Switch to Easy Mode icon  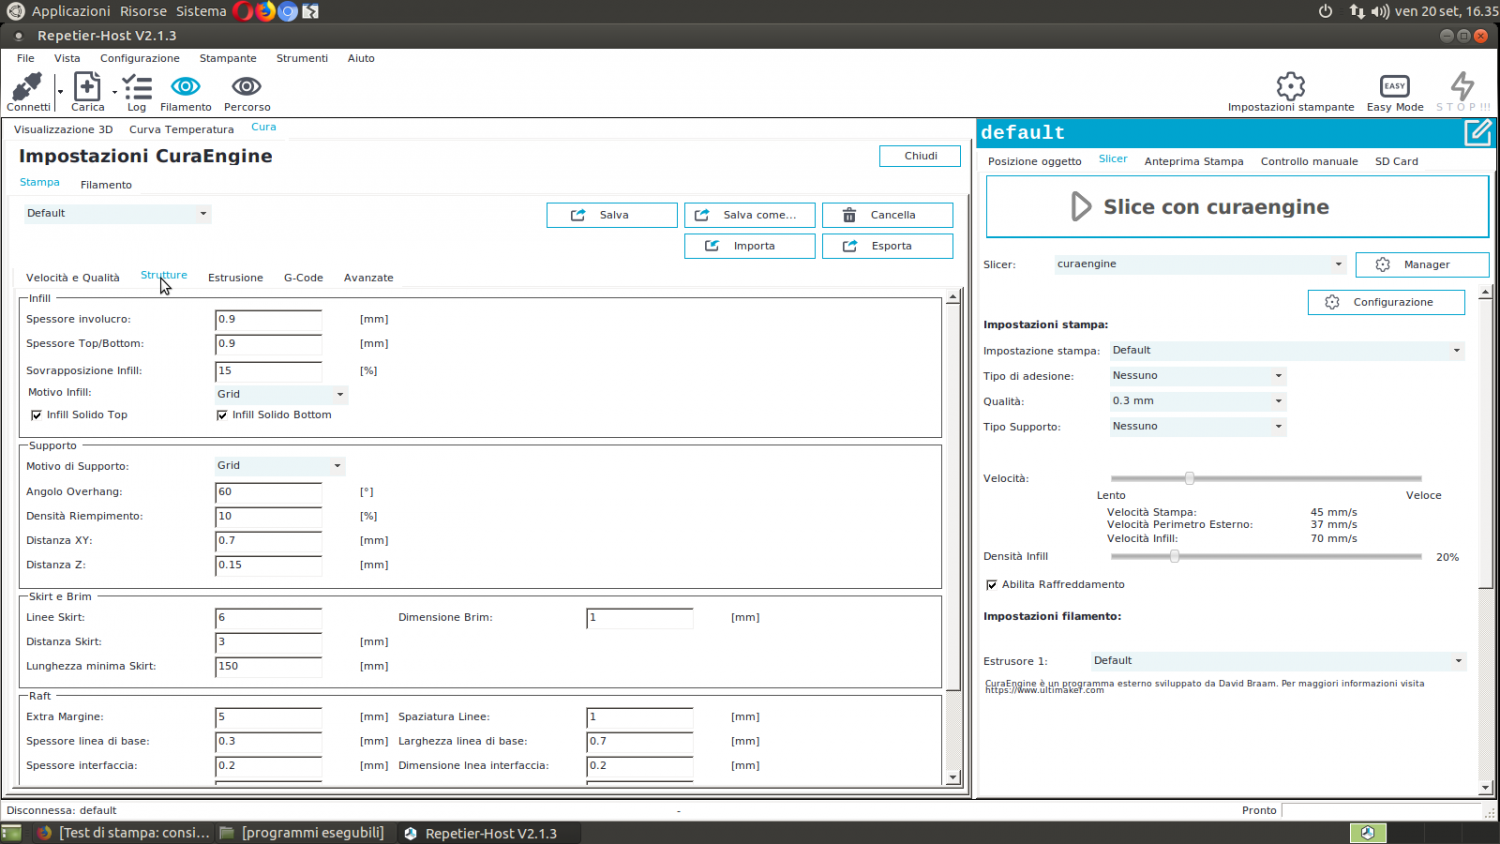1394,86
